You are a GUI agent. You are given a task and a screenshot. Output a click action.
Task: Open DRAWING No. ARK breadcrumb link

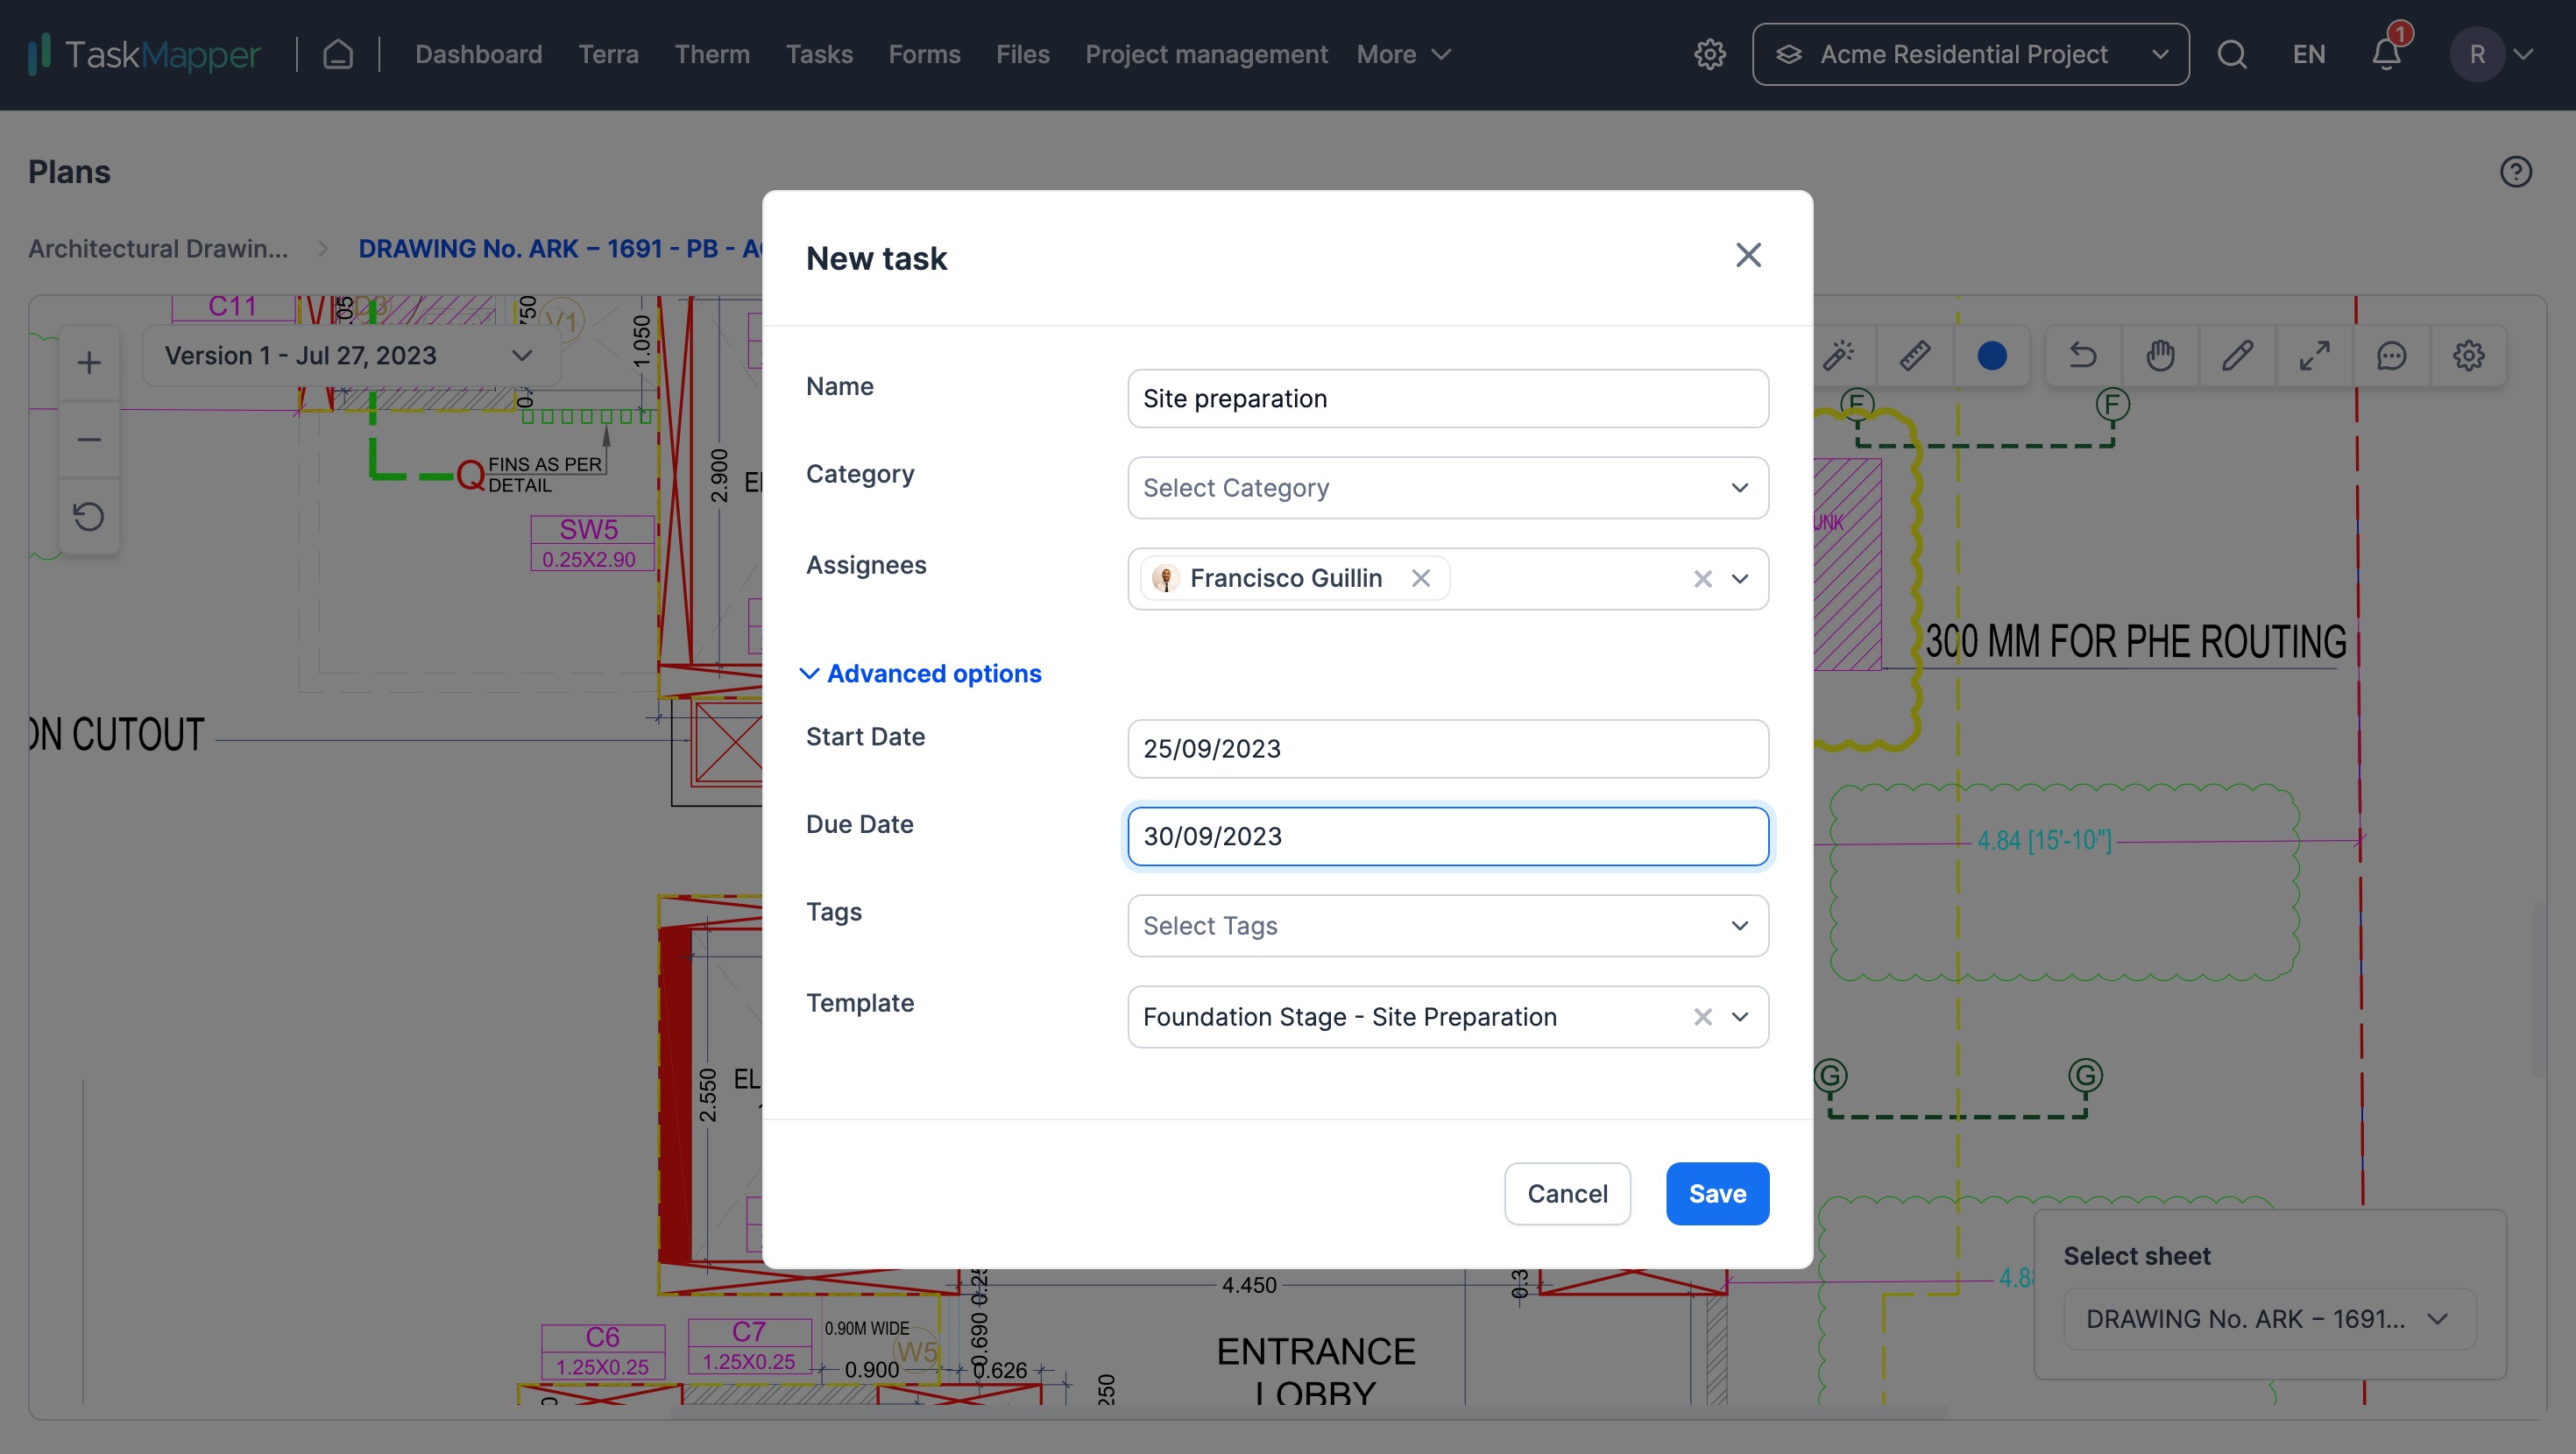pyautogui.click(x=560, y=248)
